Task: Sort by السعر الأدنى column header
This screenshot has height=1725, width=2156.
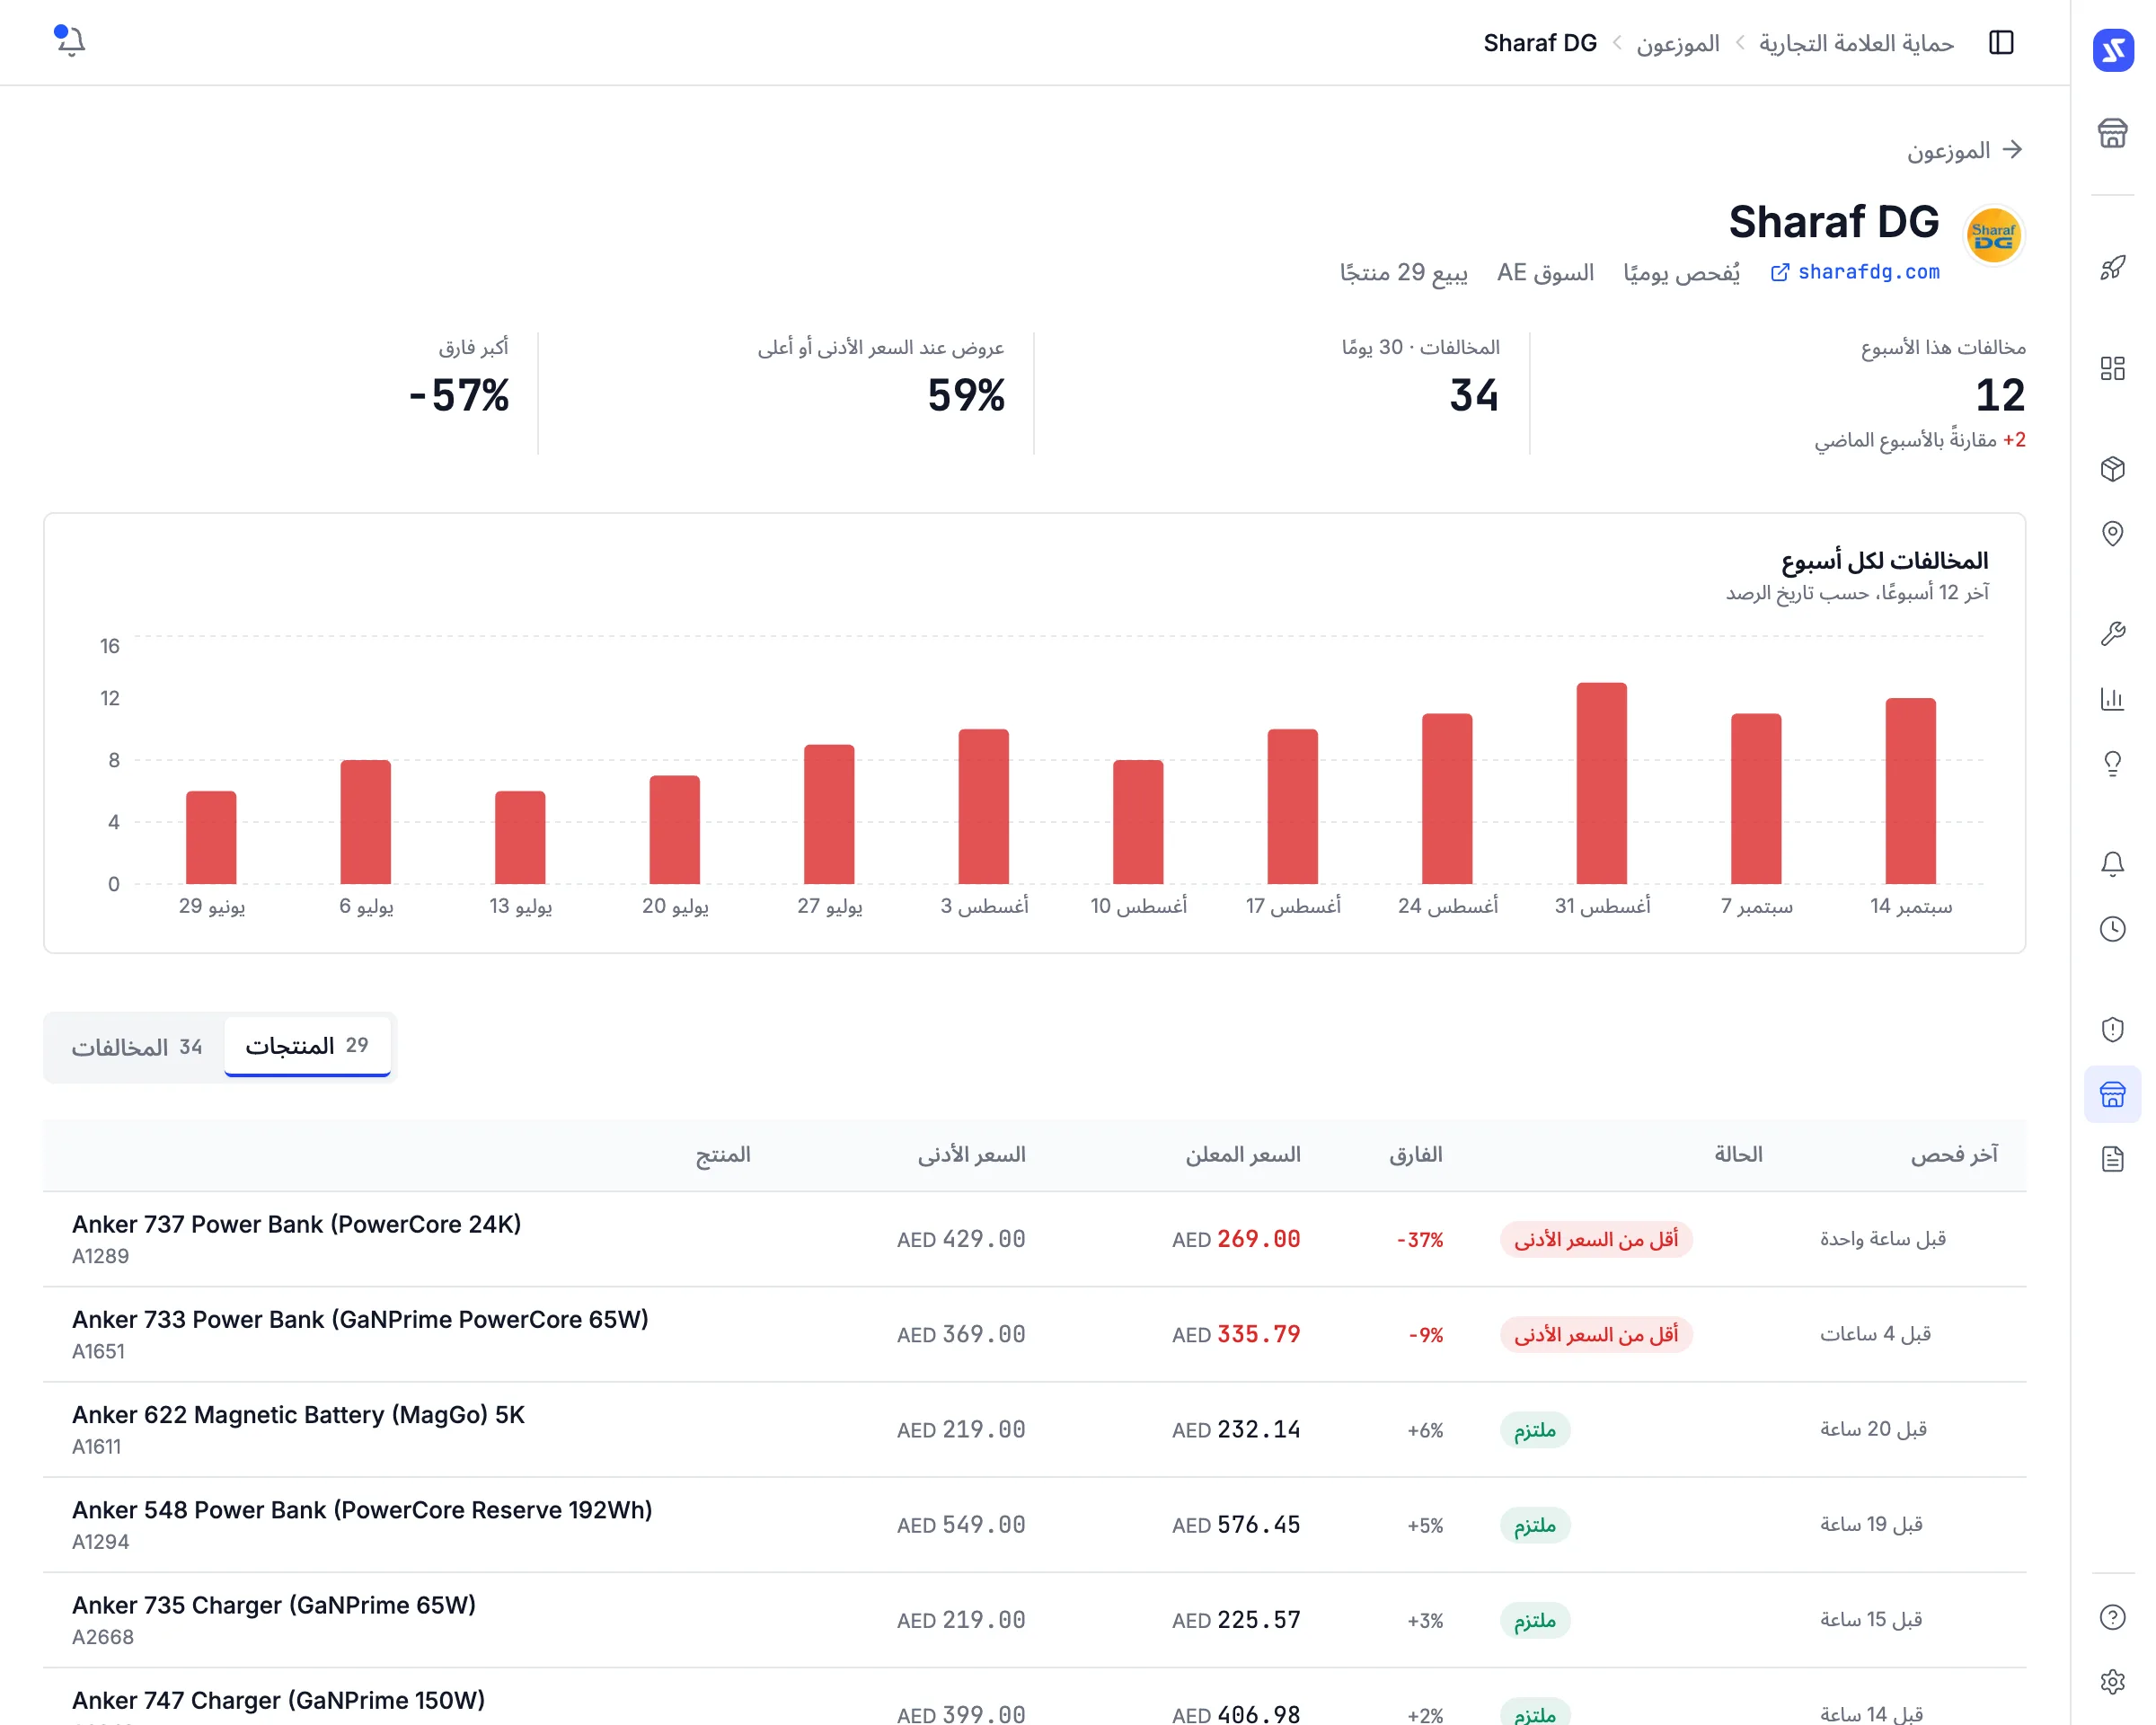Action: (971, 1155)
